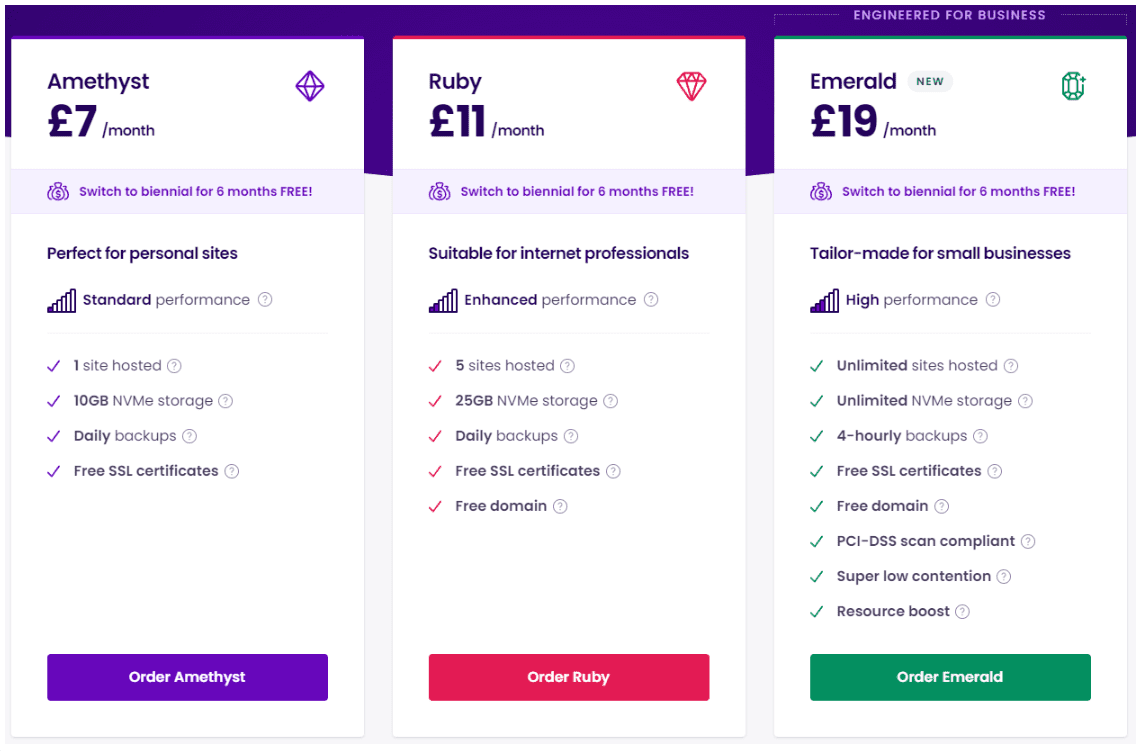Switch Ruby plan to biennial billing

pos(577,192)
